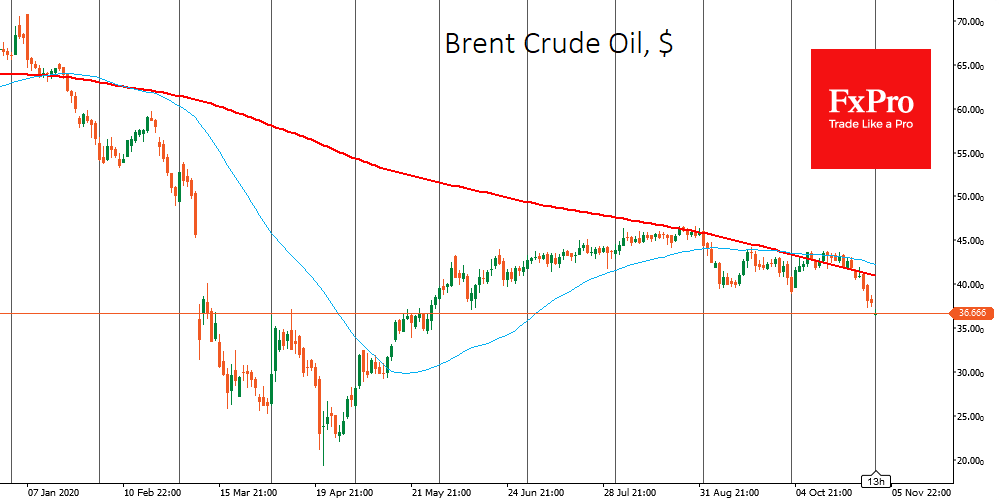The width and height of the screenshot is (999, 500).
Task: Select the current price label 36.666
Action: [971, 313]
